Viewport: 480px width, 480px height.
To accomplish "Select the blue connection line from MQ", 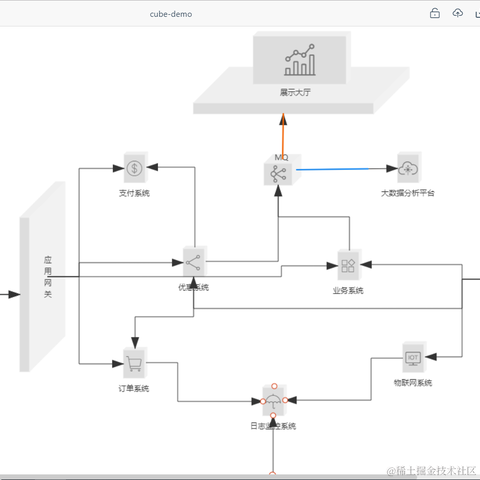I will click(332, 169).
